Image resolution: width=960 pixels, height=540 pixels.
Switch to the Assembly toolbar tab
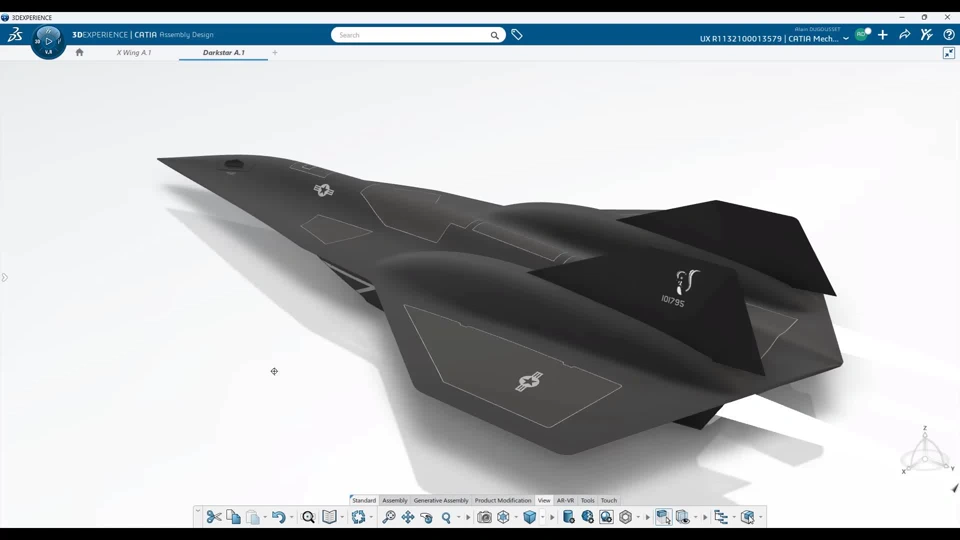coord(395,500)
